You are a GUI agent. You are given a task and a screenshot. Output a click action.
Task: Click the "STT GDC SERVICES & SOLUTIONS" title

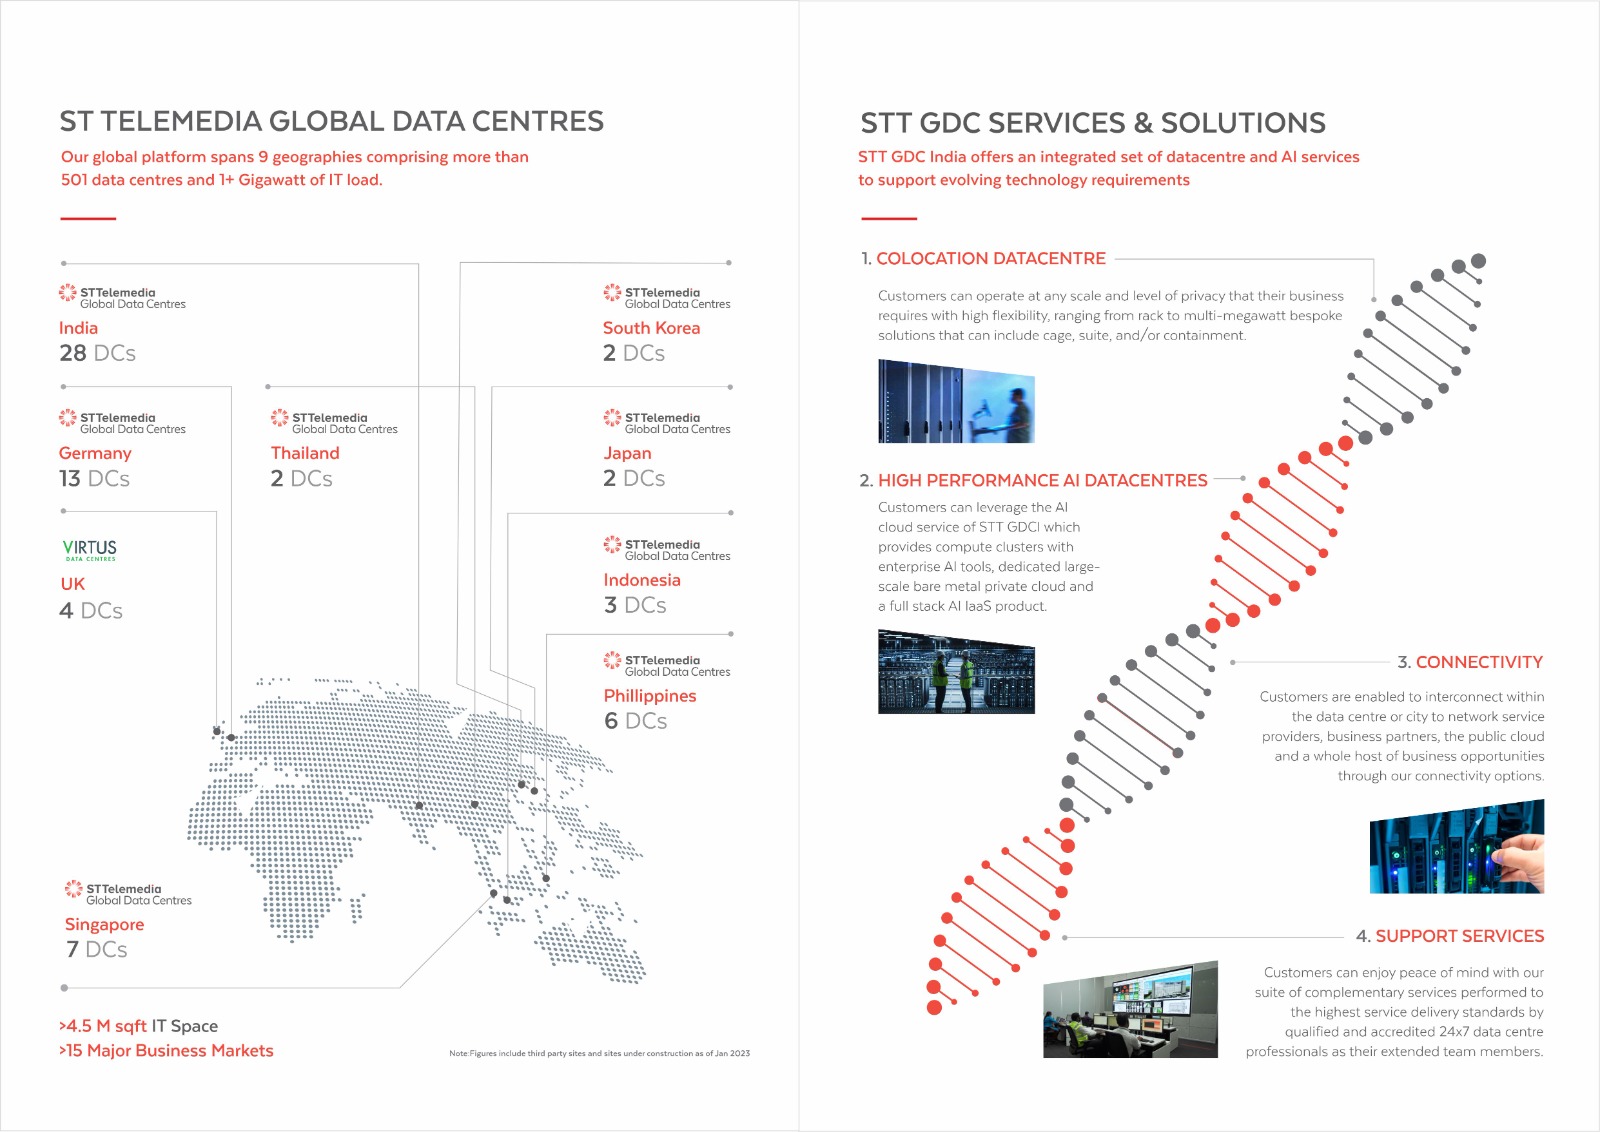[1092, 123]
